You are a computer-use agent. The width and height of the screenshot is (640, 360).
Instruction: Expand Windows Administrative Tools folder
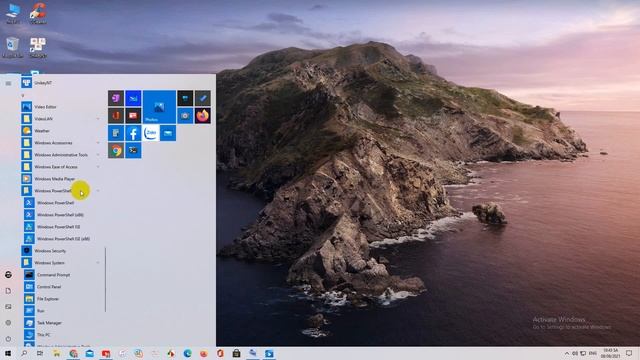point(61,155)
